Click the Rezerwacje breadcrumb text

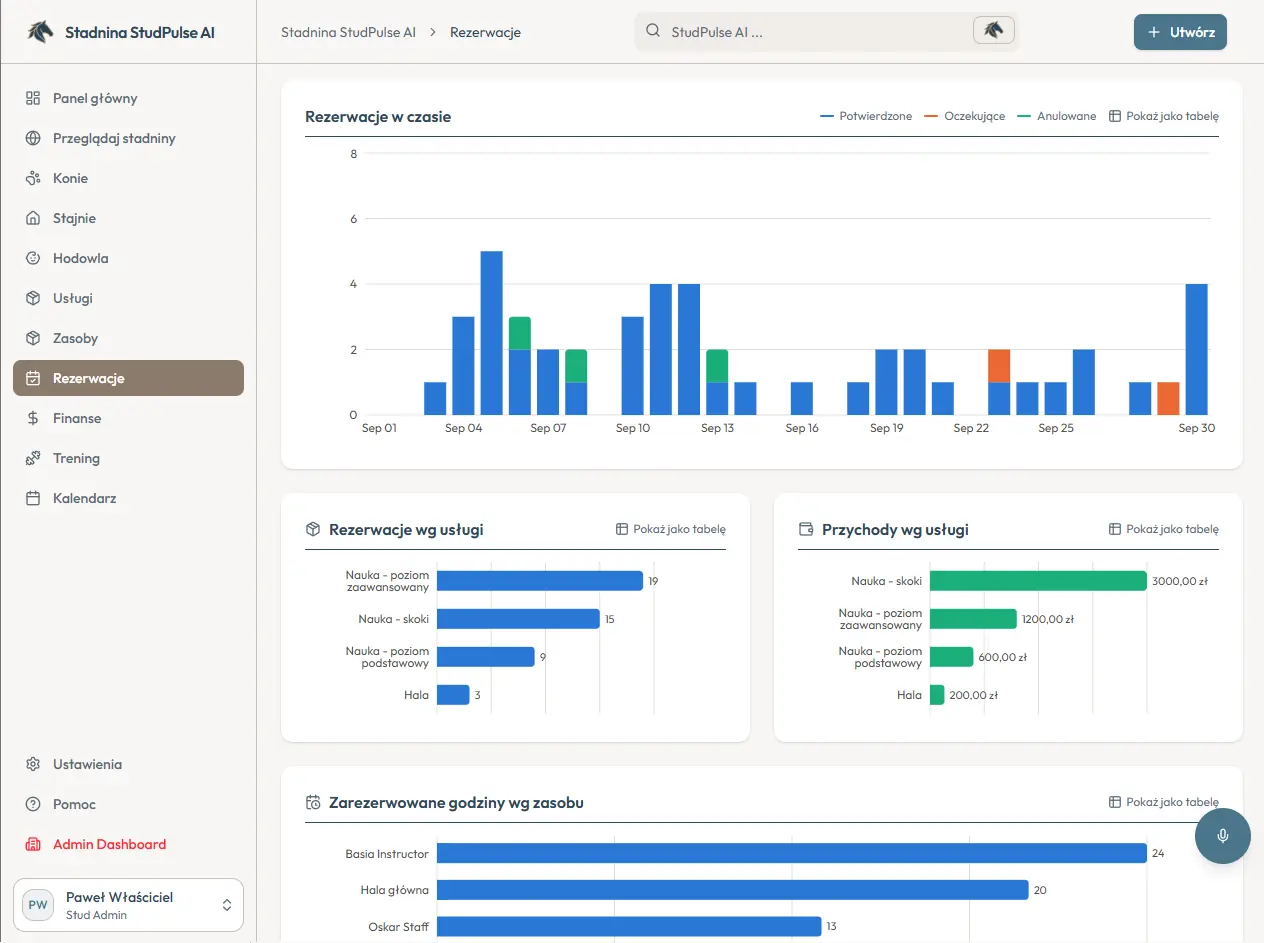485,32
